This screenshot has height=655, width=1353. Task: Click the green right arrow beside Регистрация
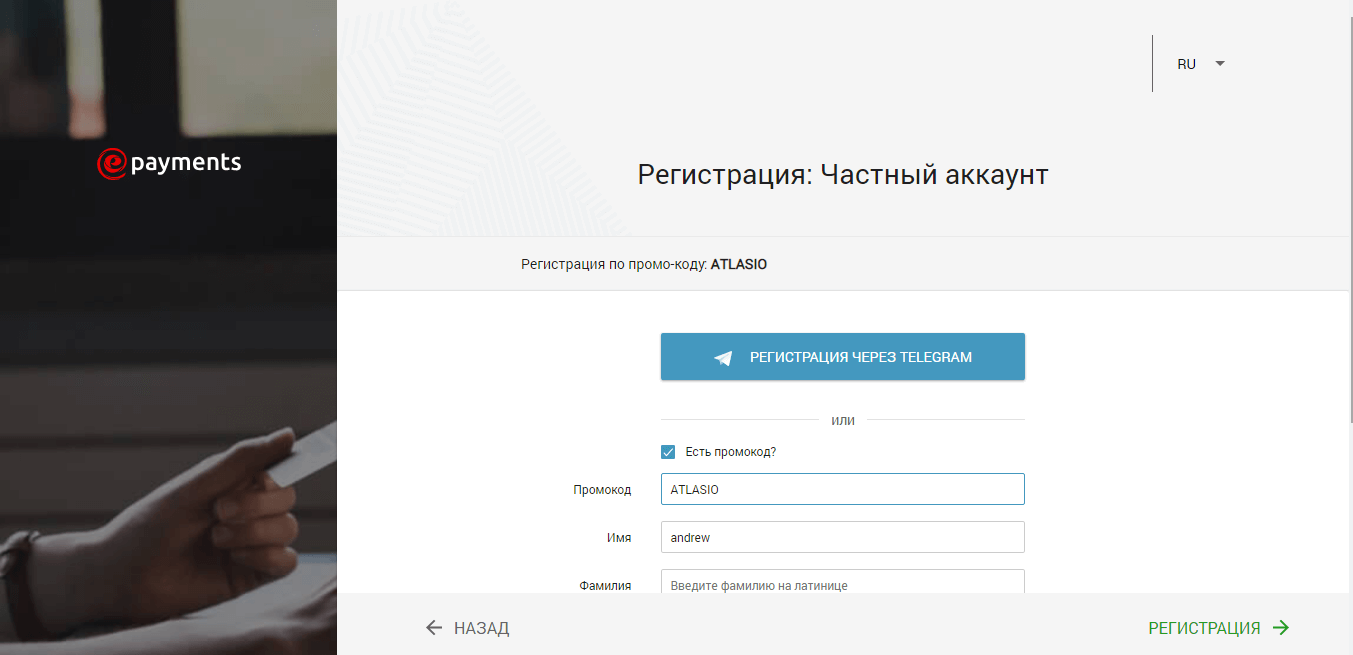point(1281,628)
